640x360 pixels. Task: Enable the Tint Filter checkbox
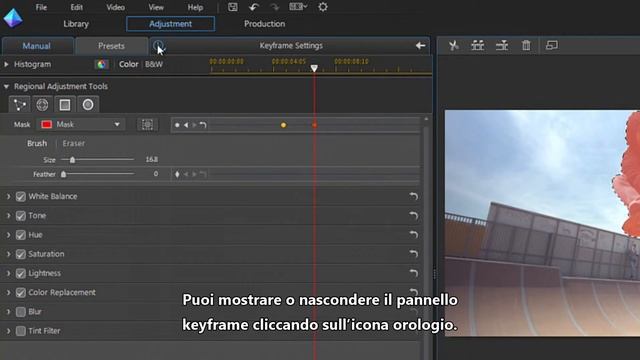point(20,331)
